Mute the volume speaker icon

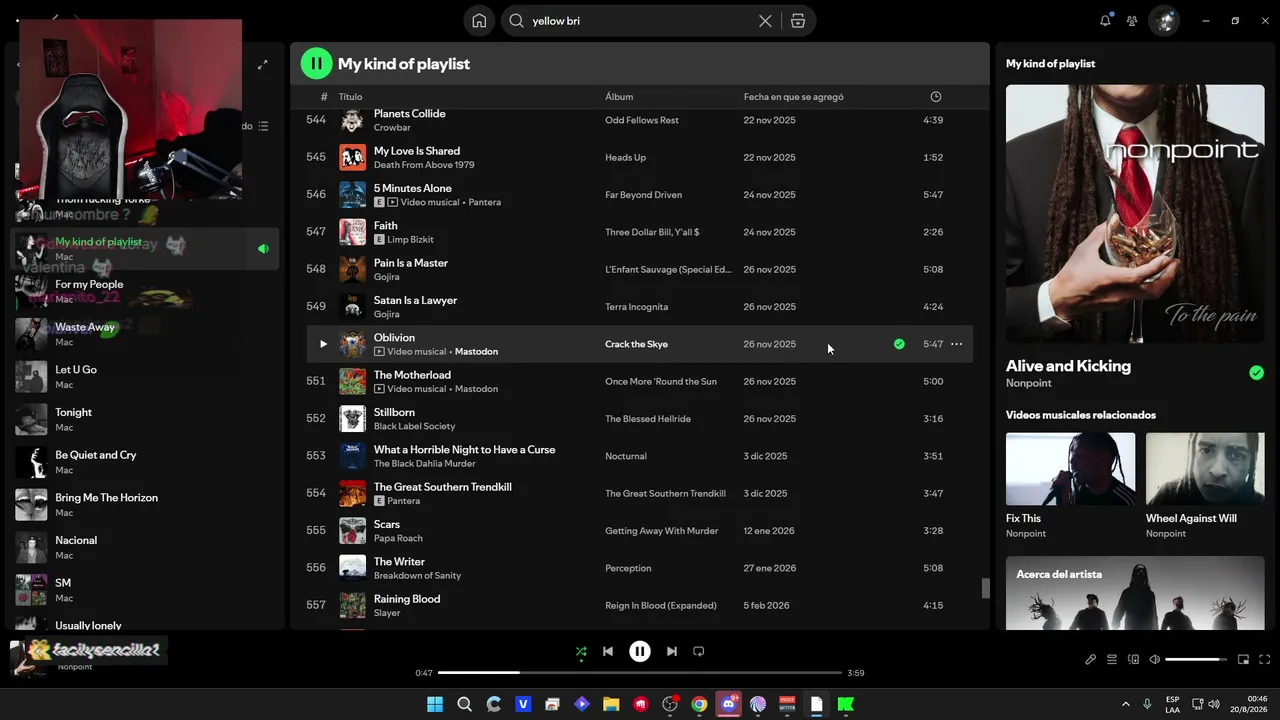coord(1154,660)
